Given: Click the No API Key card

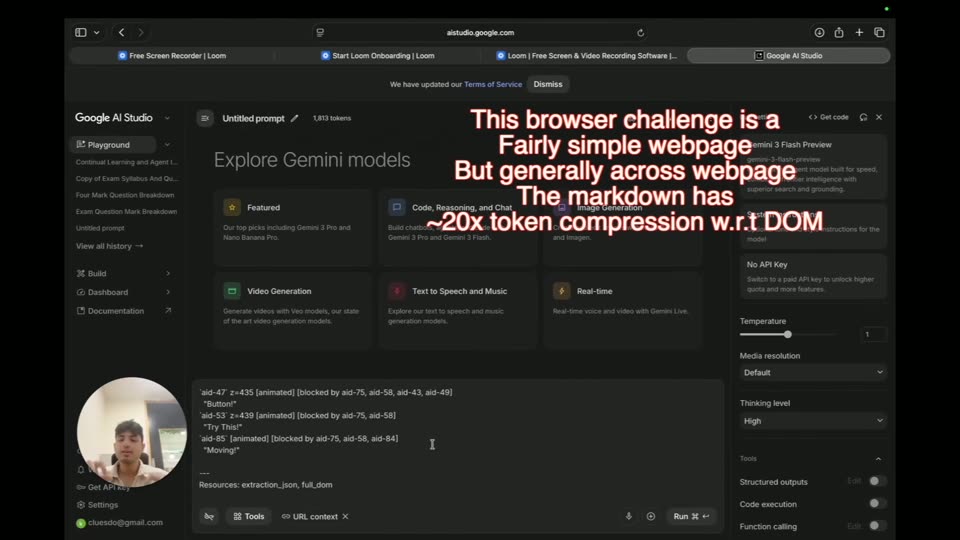Looking at the screenshot, I should click(x=813, y=276).
